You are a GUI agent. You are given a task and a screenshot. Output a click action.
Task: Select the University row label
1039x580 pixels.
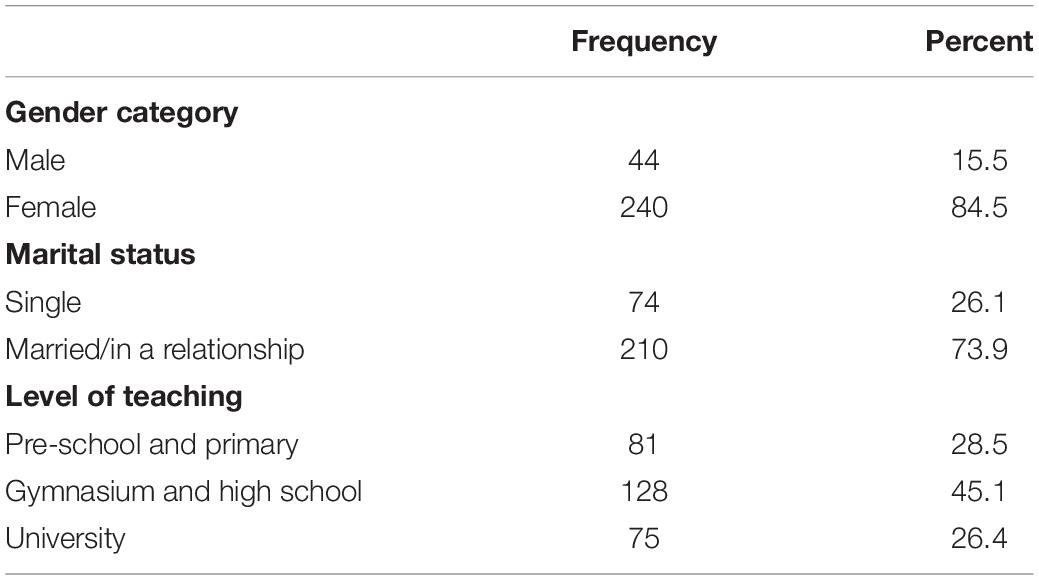coord(65,539)
